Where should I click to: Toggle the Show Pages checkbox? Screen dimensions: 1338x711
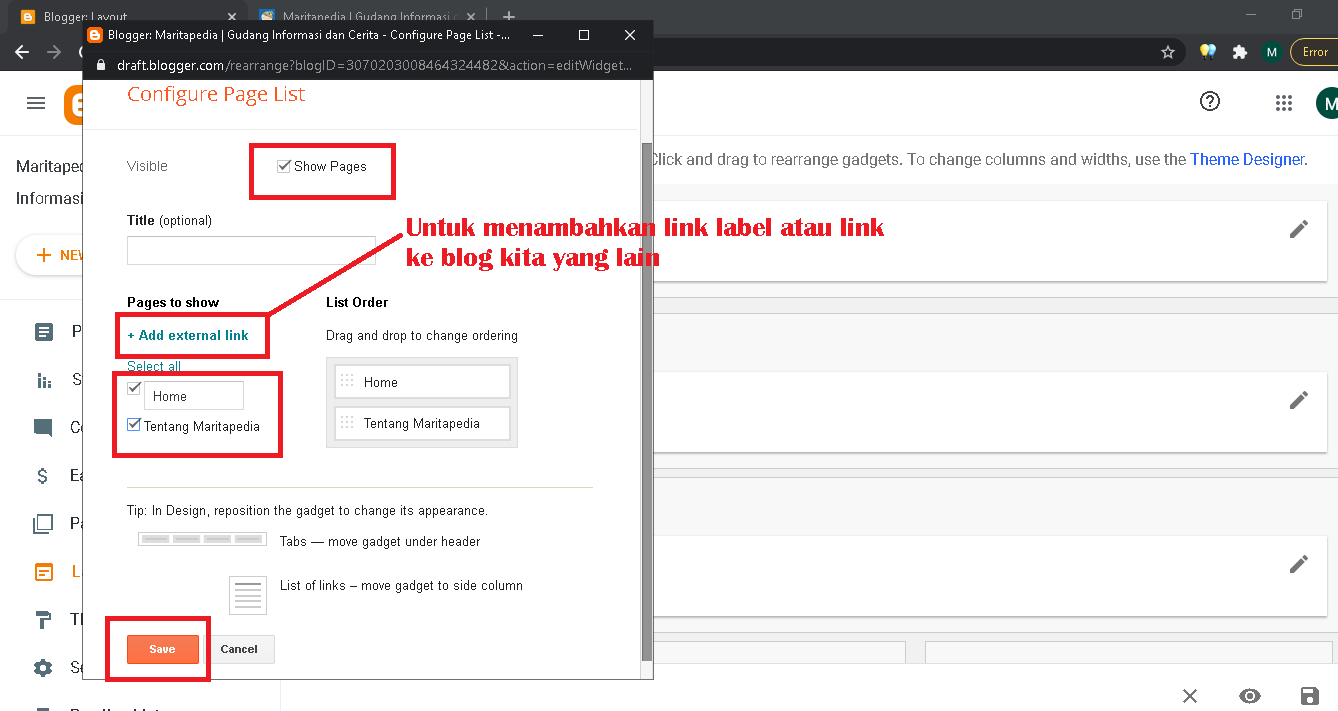[284, 166]
